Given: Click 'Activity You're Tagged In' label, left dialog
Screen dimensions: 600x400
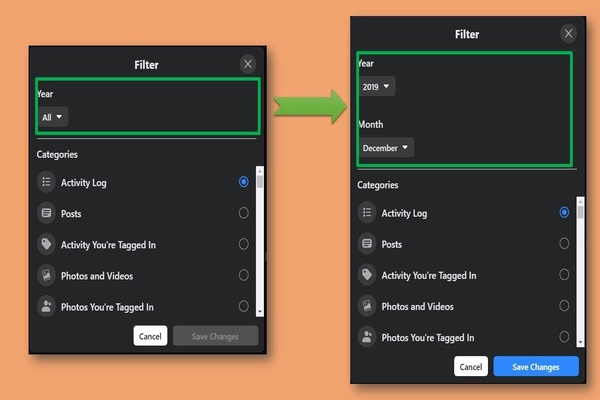Looking at the screenshot, I should tap(108, 245).
